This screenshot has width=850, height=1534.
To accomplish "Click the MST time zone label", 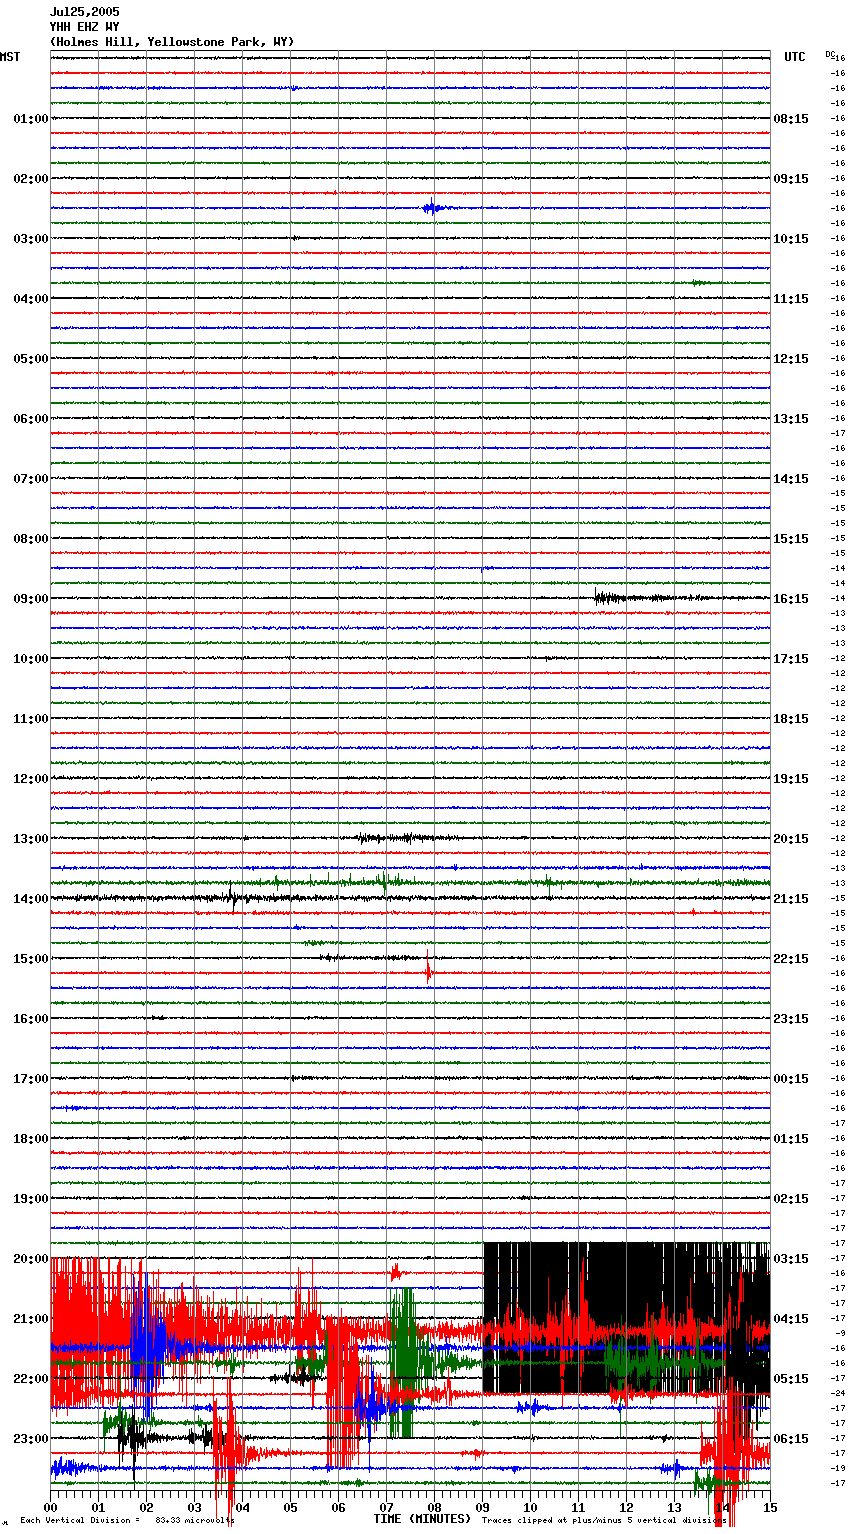I will pos(10,57).
